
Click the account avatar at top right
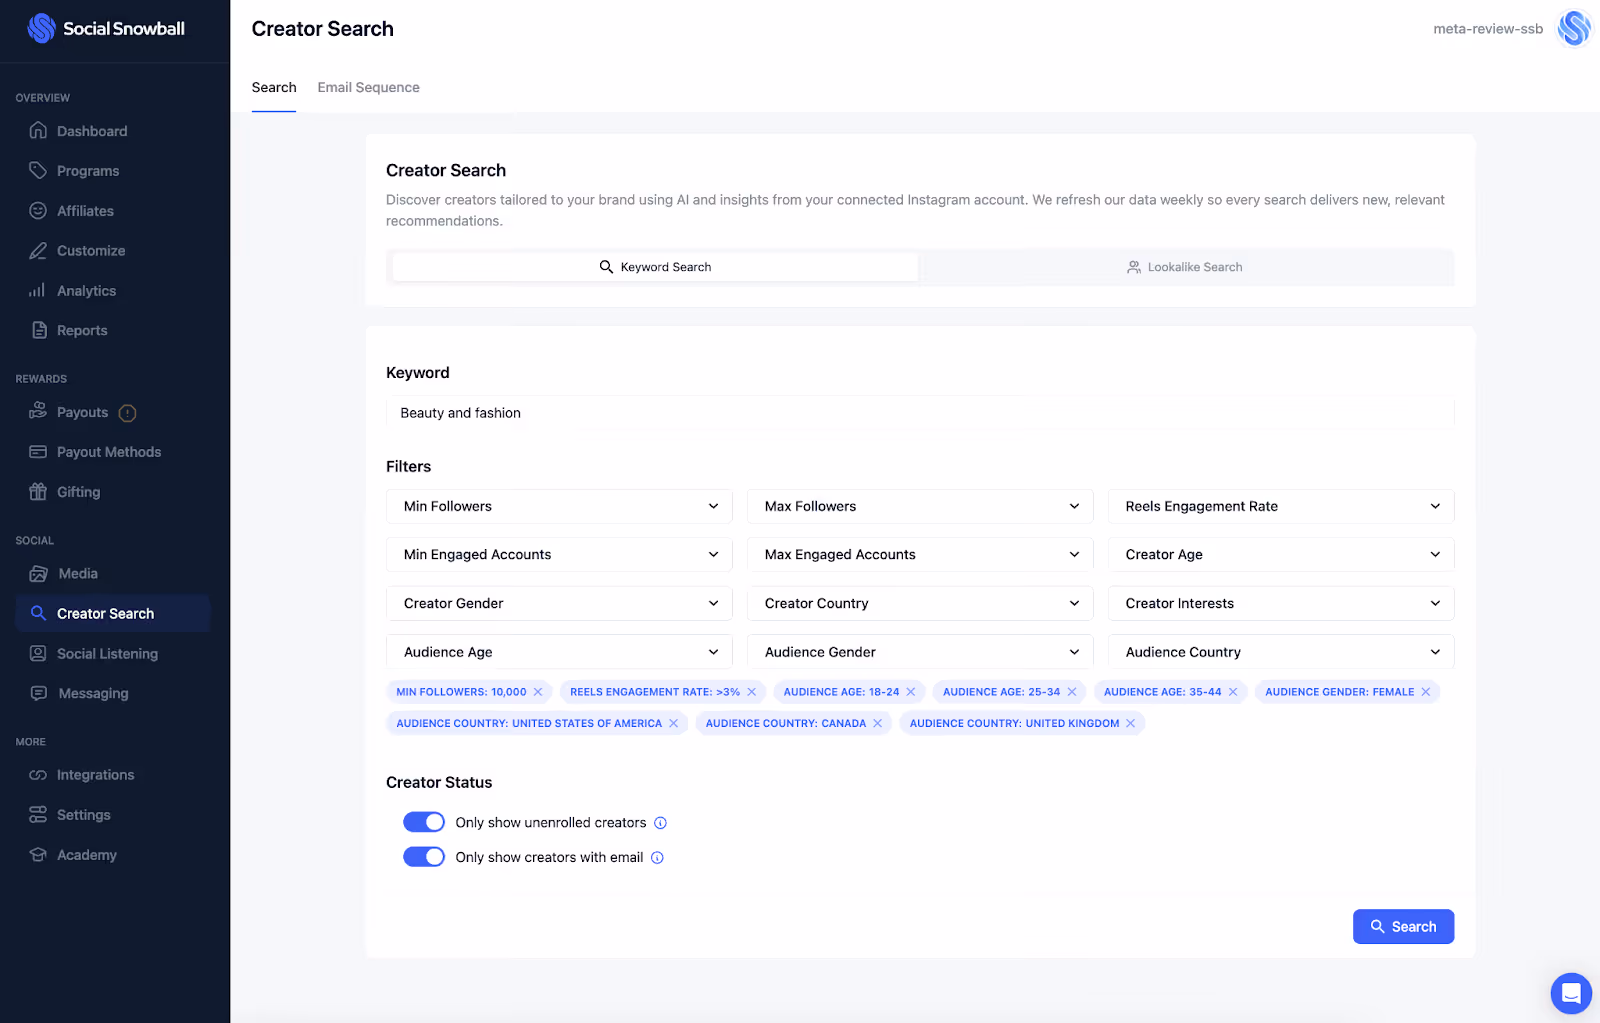1574,28
